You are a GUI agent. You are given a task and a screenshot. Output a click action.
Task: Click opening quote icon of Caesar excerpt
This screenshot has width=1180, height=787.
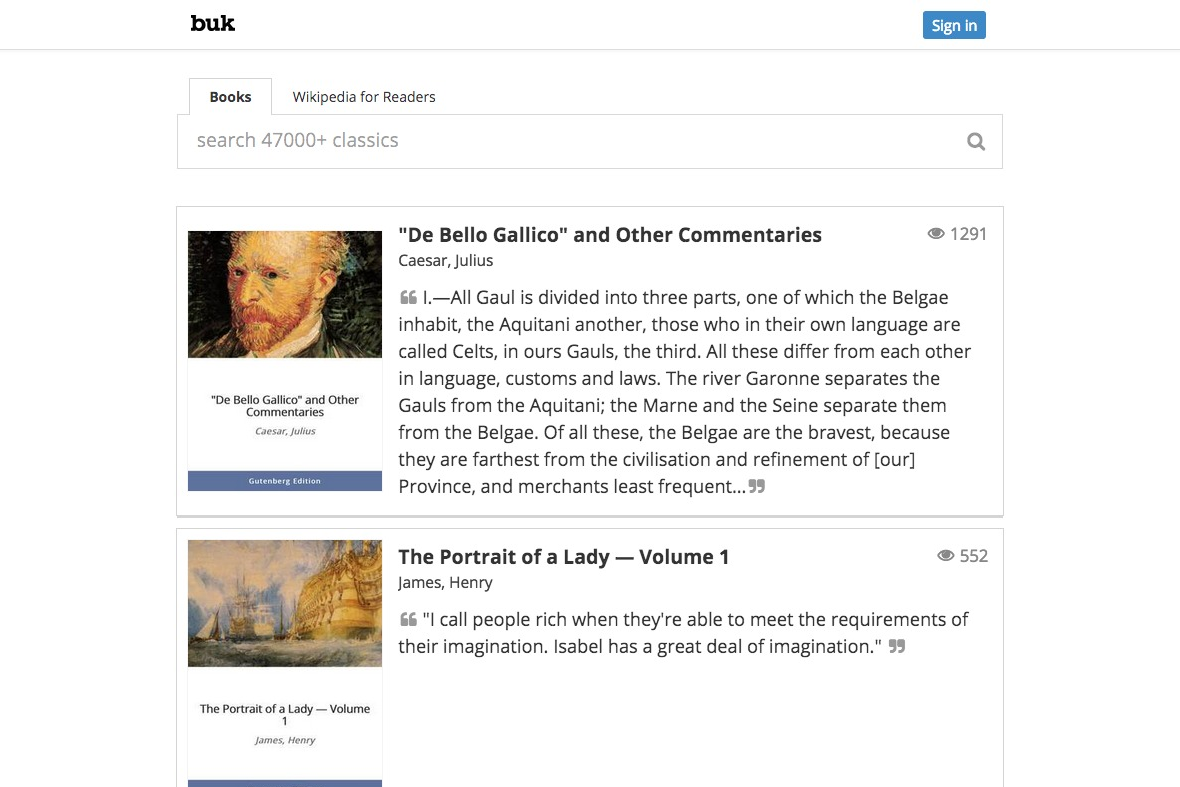click(408, 298)
